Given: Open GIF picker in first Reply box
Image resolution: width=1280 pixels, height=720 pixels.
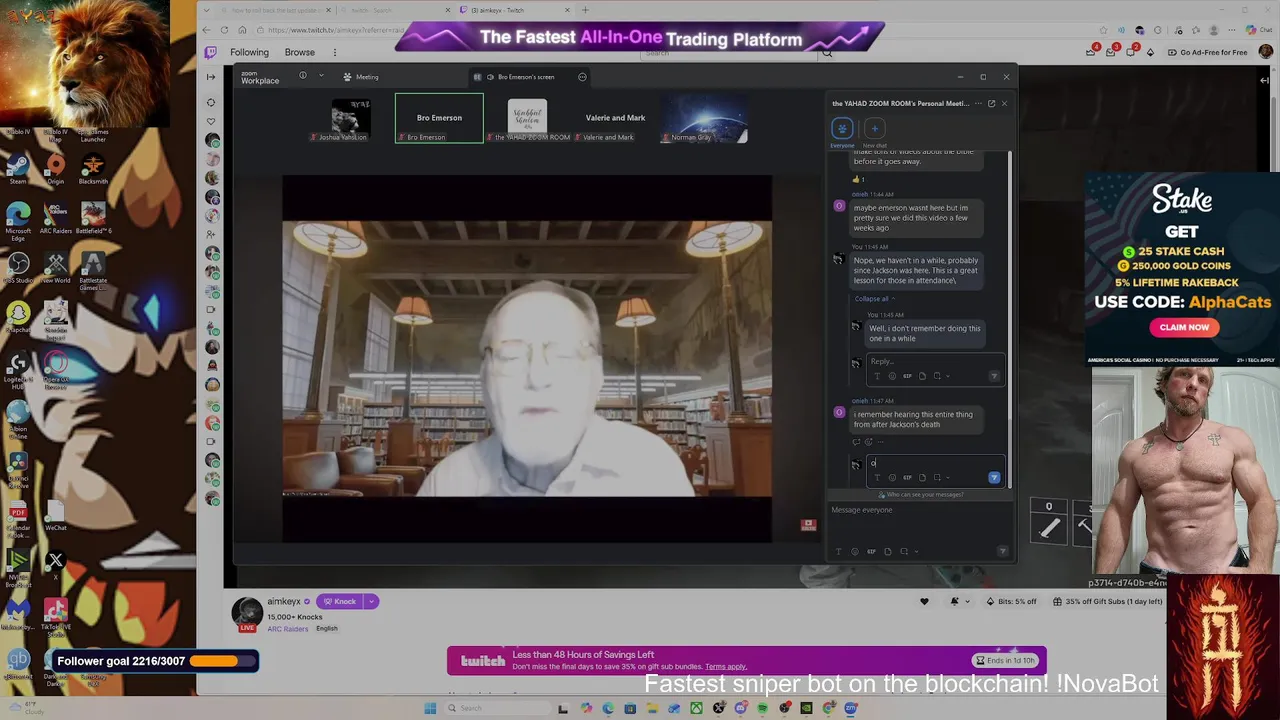Looking at the screenshot, I should (x=907, y=376).
